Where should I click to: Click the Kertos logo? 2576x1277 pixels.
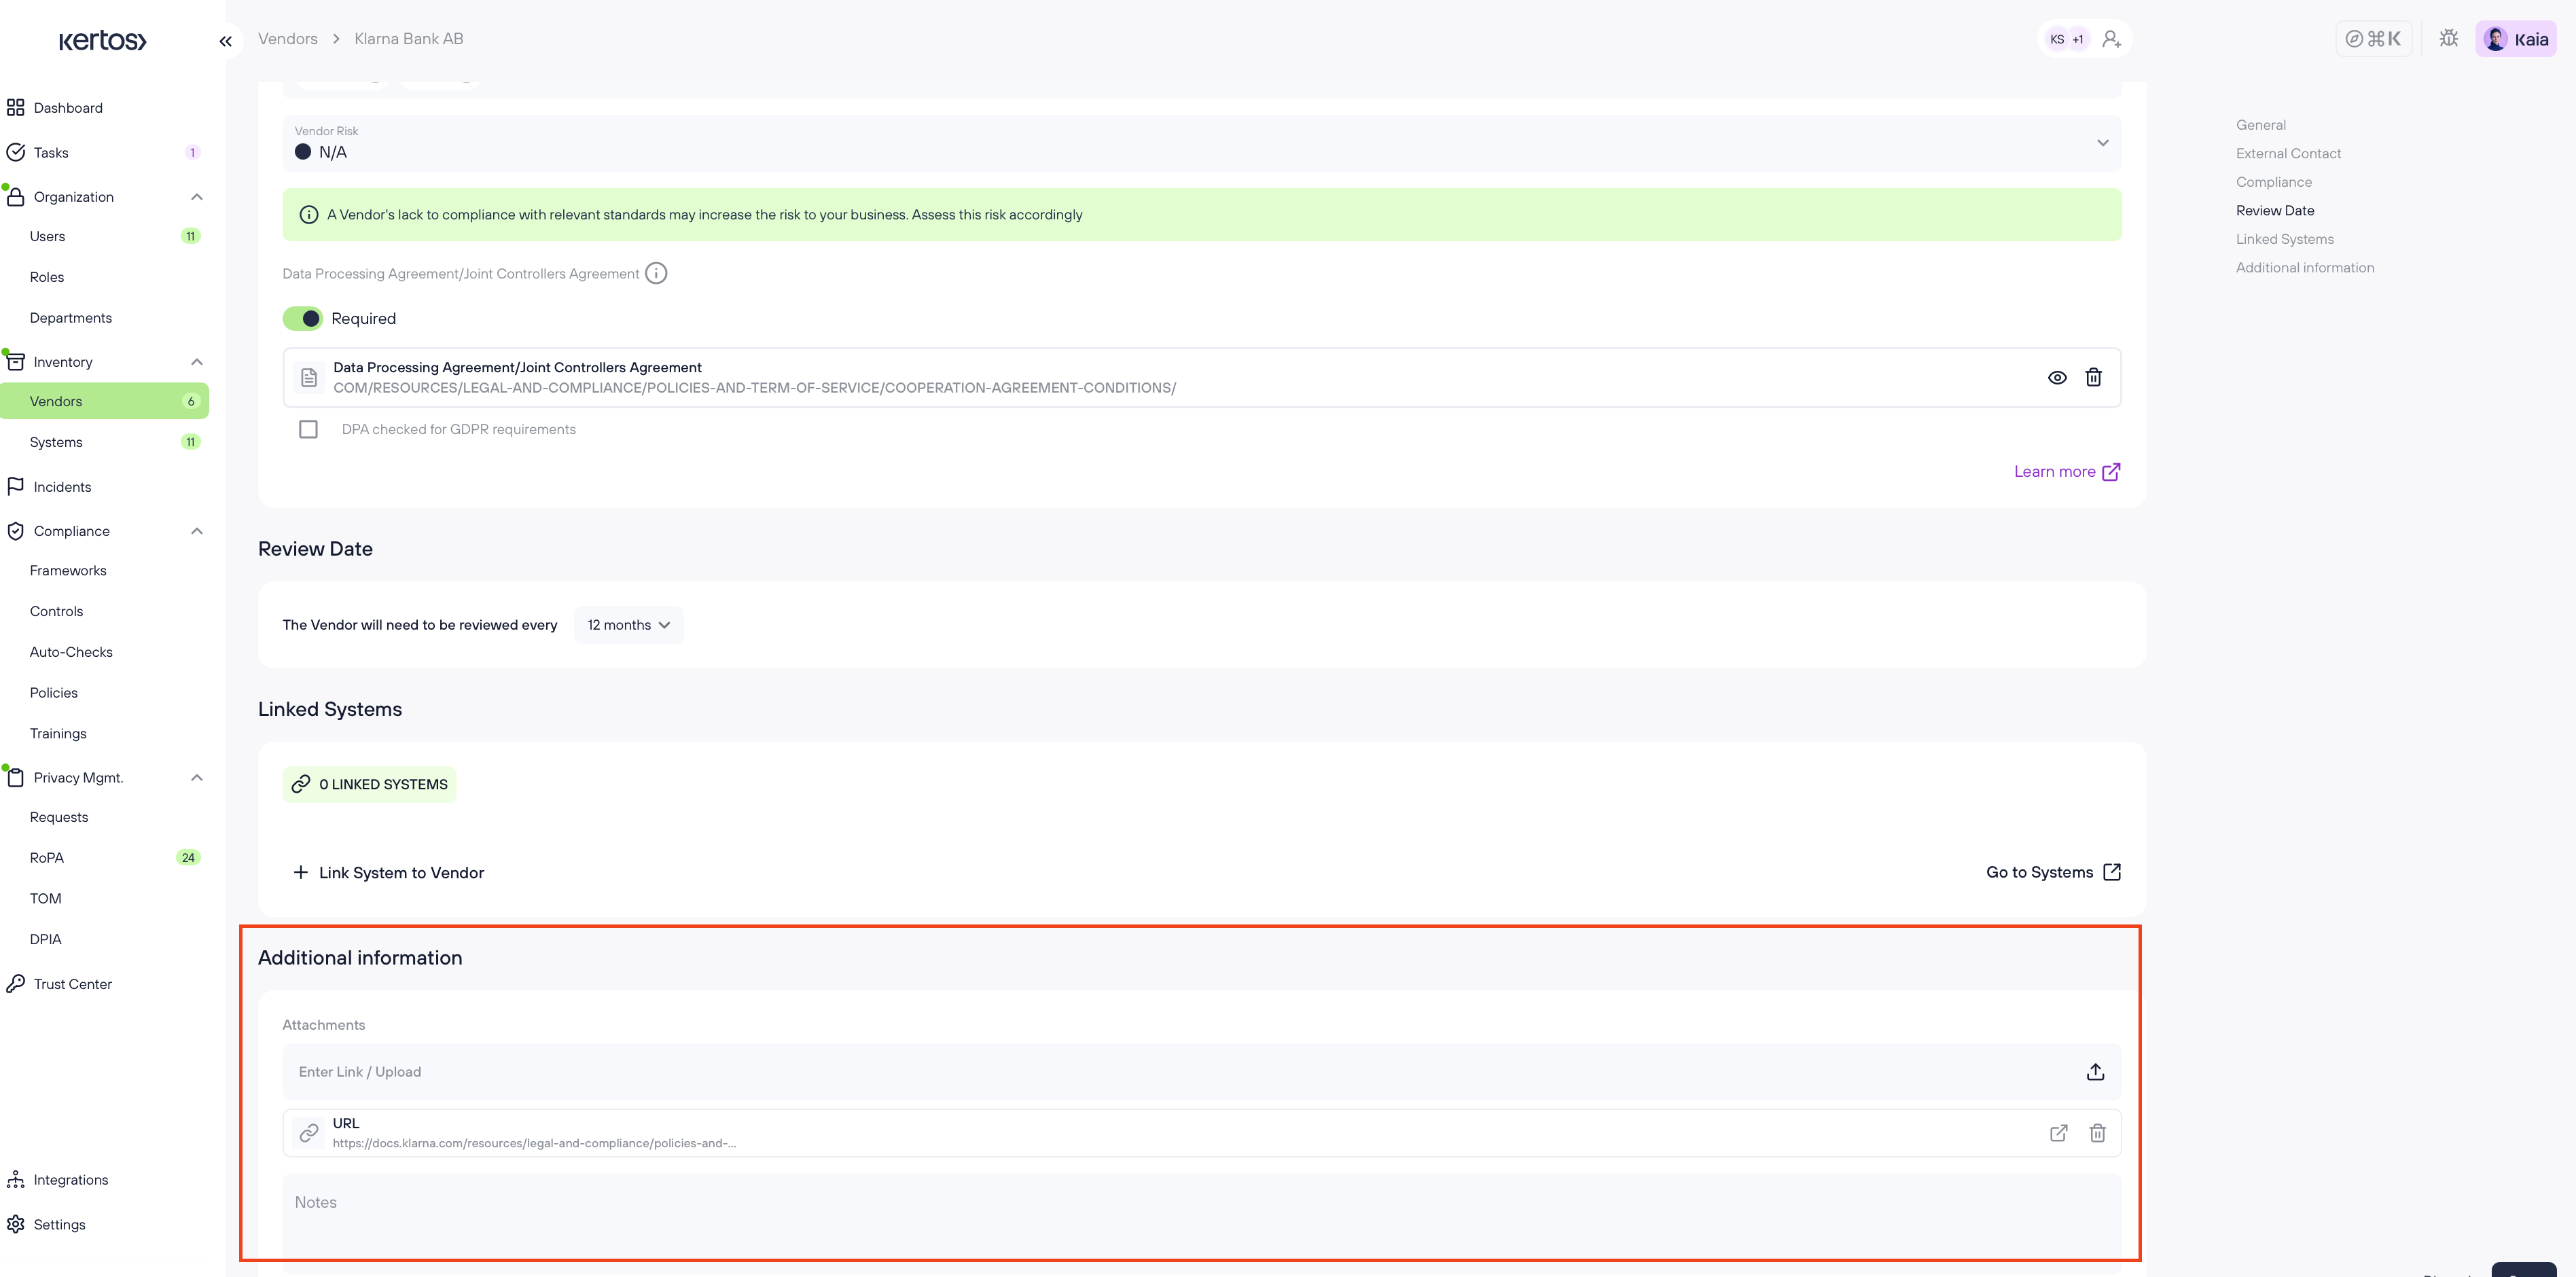point(102,40)
